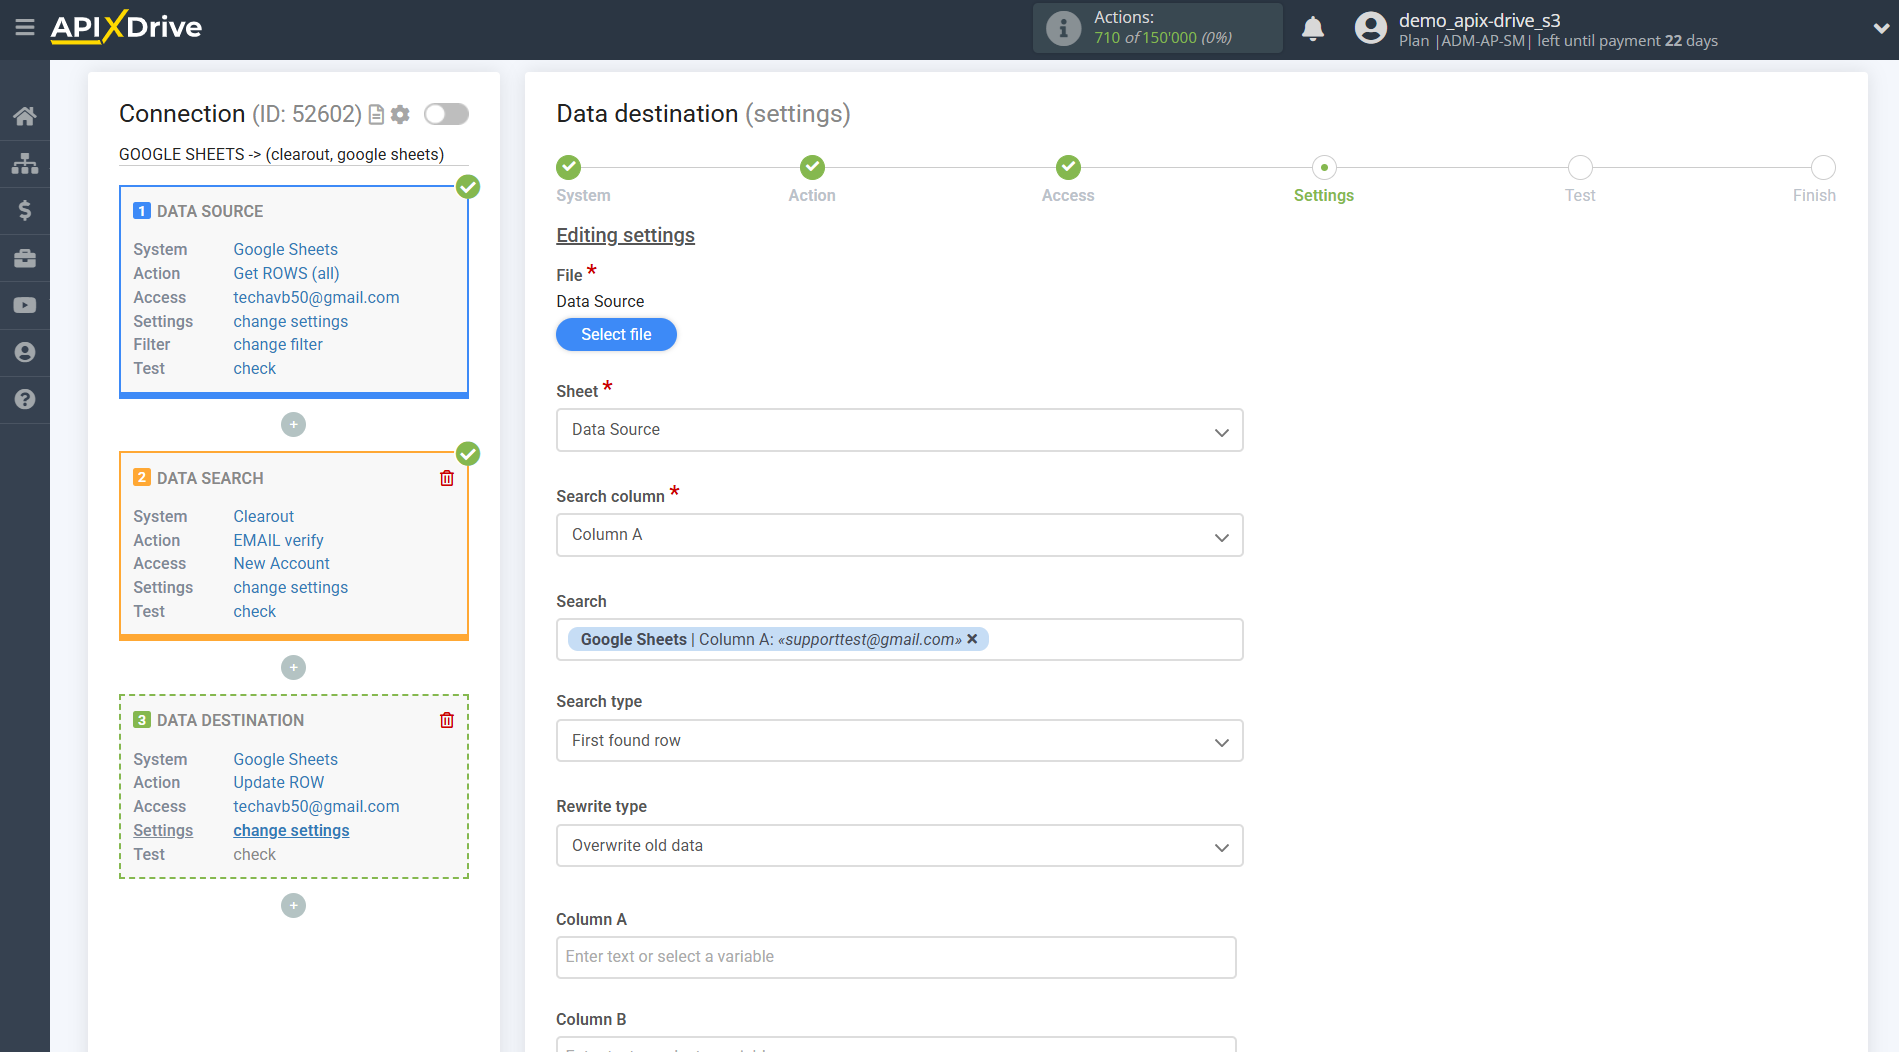Open the change settings link under Data Destination
Screen dimensions: 1899x1052
pos(290,830)
